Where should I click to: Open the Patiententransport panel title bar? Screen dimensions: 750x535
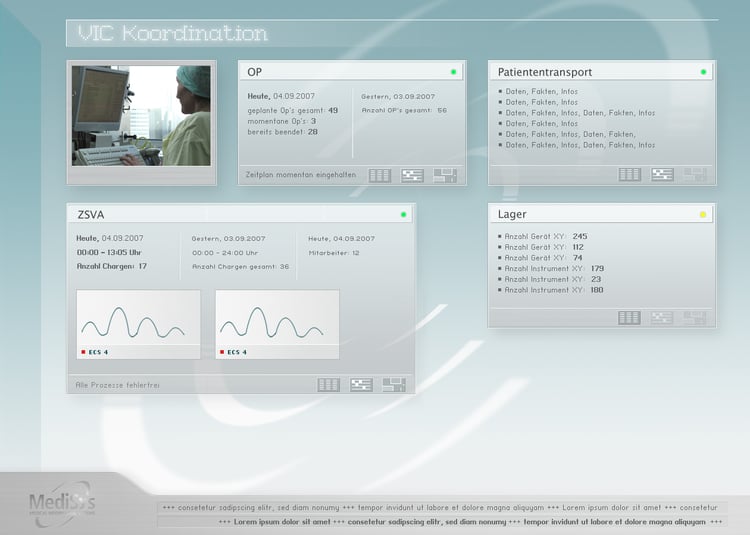(x=601, y=72)
